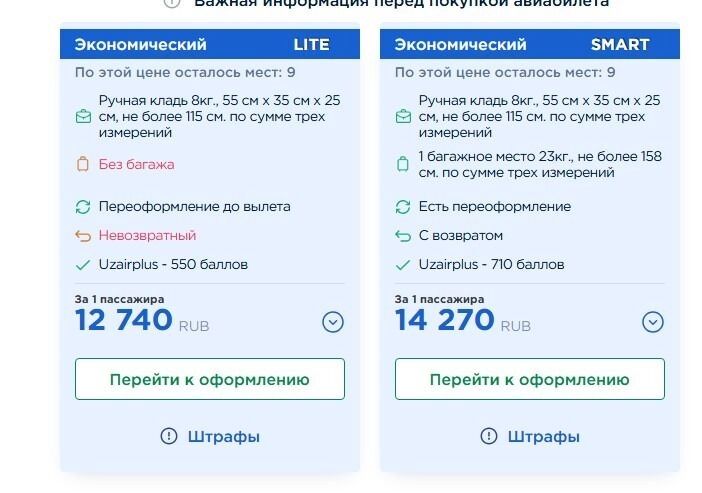Click the no-baggage icon in LITE fare
This screenshot has width=702, height=493.
click(x=83, y=164)
